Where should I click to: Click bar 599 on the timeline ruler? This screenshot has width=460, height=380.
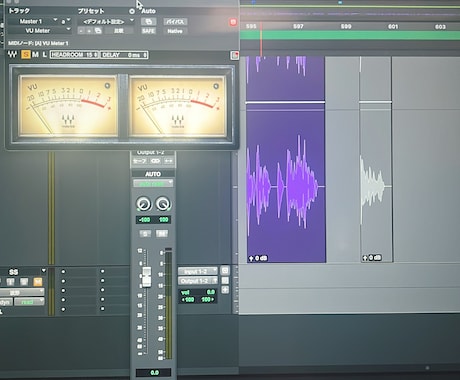[346, 26]
